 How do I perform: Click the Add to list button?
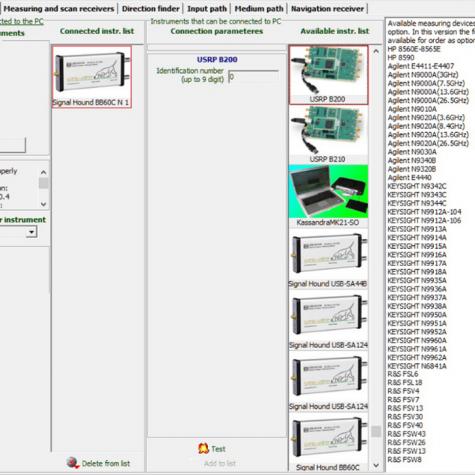click(220, 463)
